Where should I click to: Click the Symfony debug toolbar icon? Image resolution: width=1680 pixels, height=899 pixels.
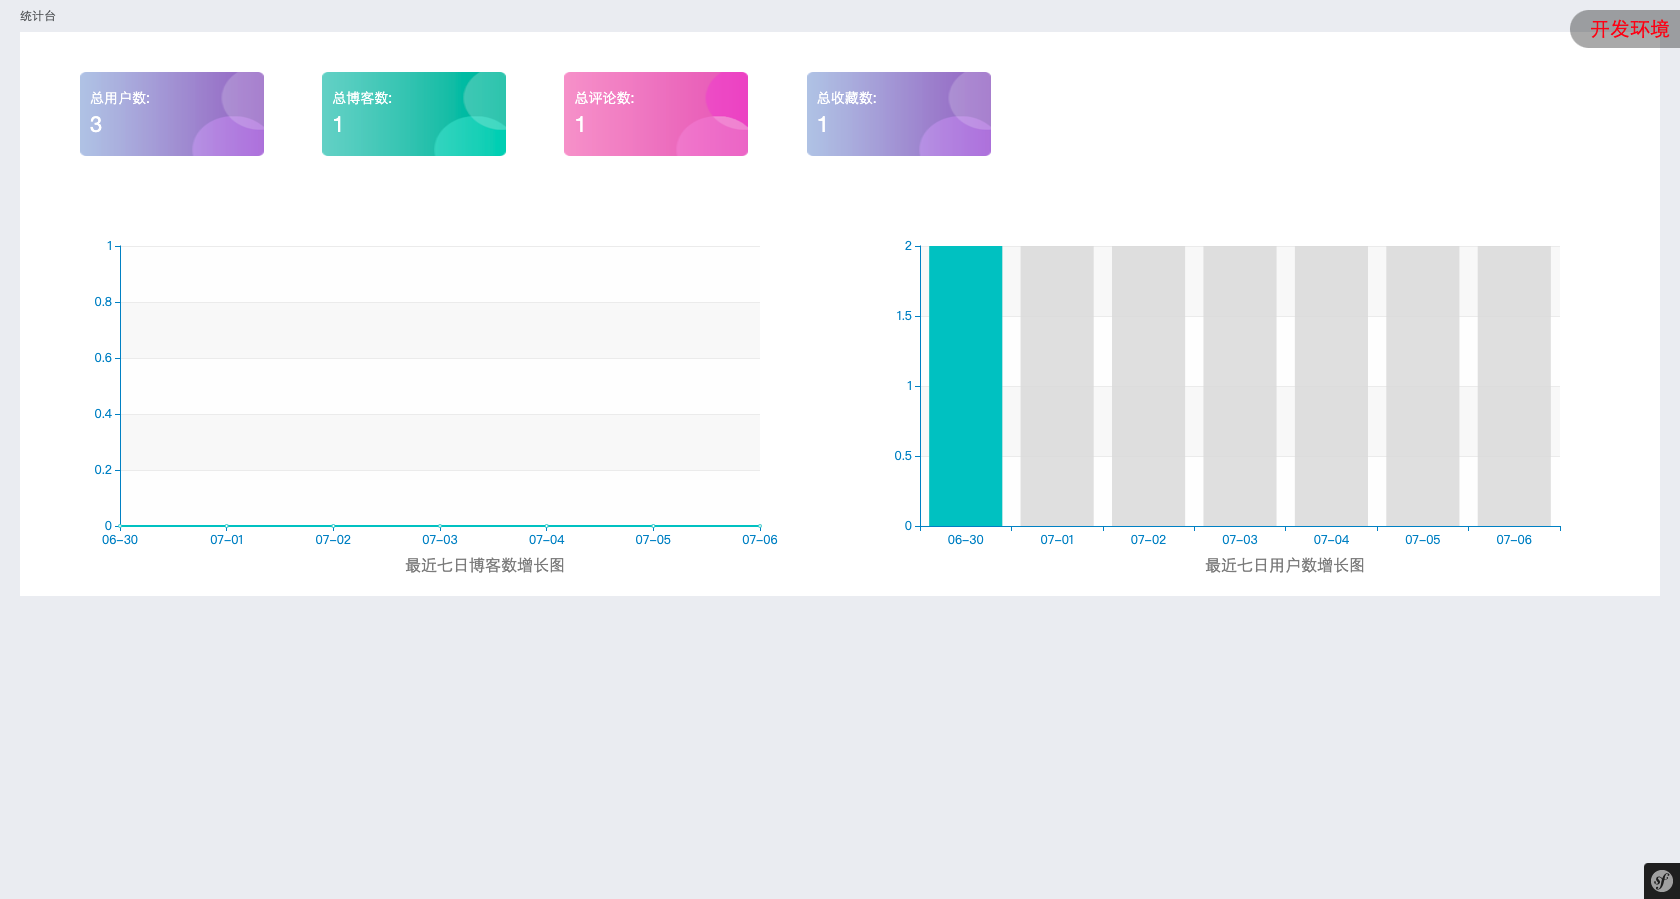tap(1661, 881)
